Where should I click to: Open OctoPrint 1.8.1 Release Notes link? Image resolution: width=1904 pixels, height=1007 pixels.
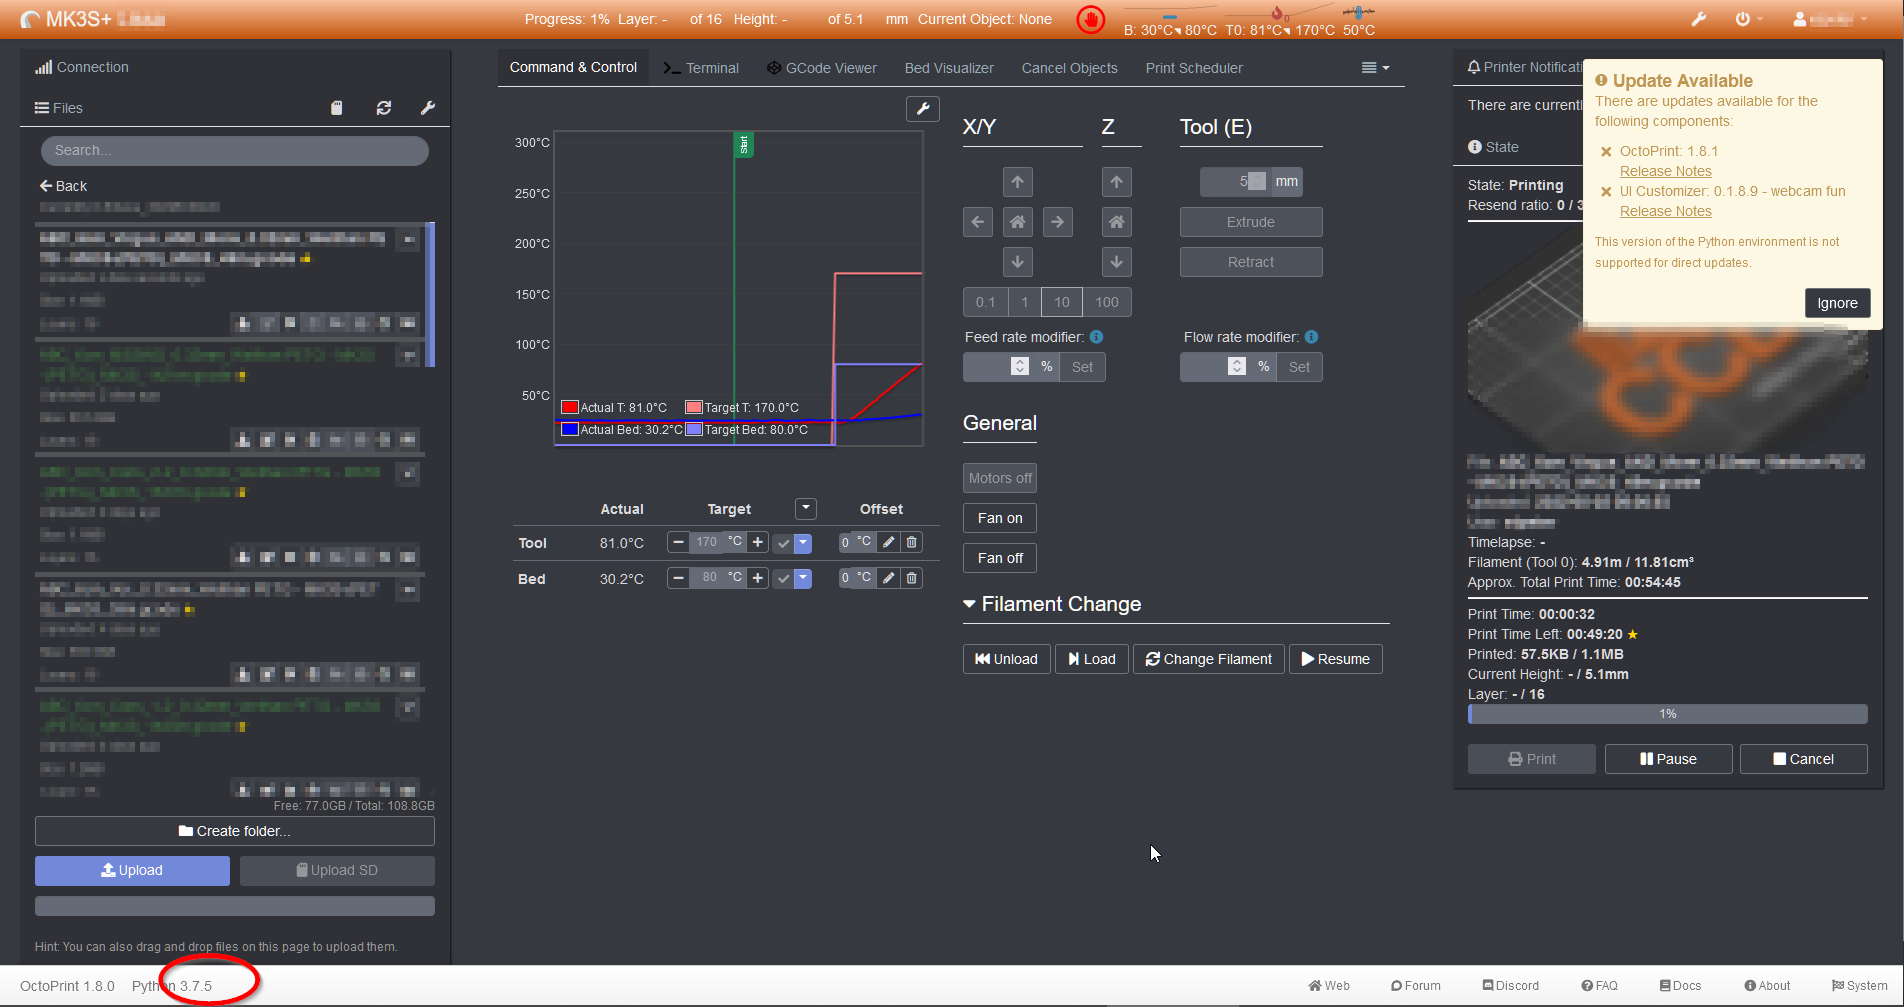[x=1666, y=171]
